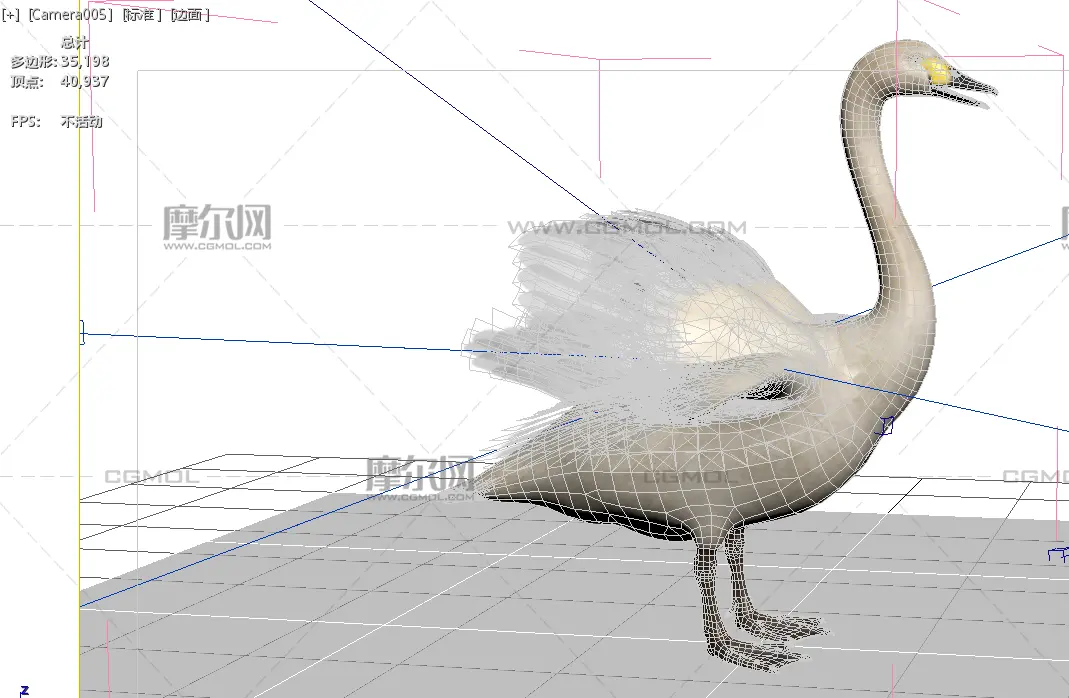This screenshot has height=698, width=1069.
Task: Click the swan's yellow eye patch
Action: pyautogui.click(x=937, y=70)
